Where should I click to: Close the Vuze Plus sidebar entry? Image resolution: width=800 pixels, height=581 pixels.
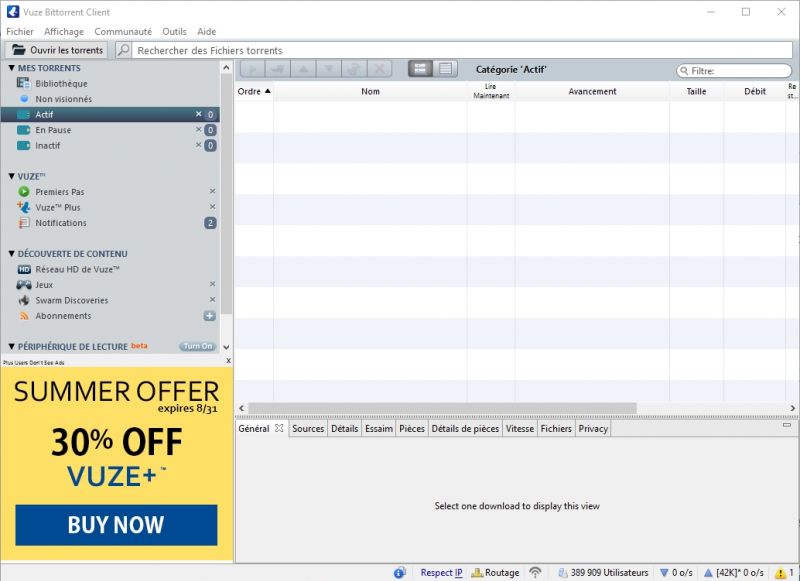click(213, 207)
